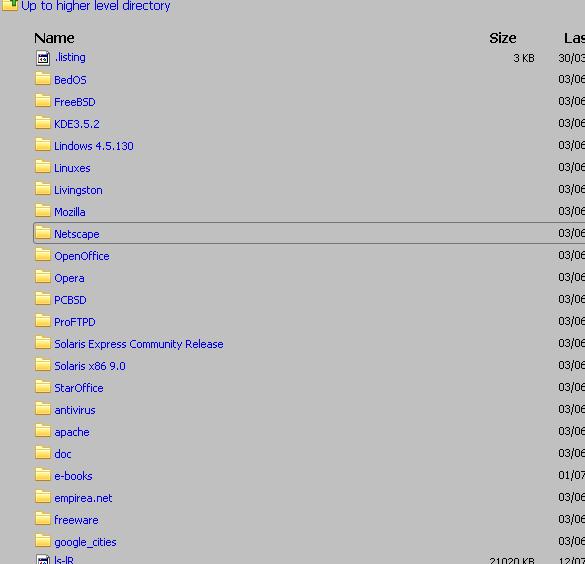Open the PCBSD folder link

pyautogui.click(x=70, y=300)
